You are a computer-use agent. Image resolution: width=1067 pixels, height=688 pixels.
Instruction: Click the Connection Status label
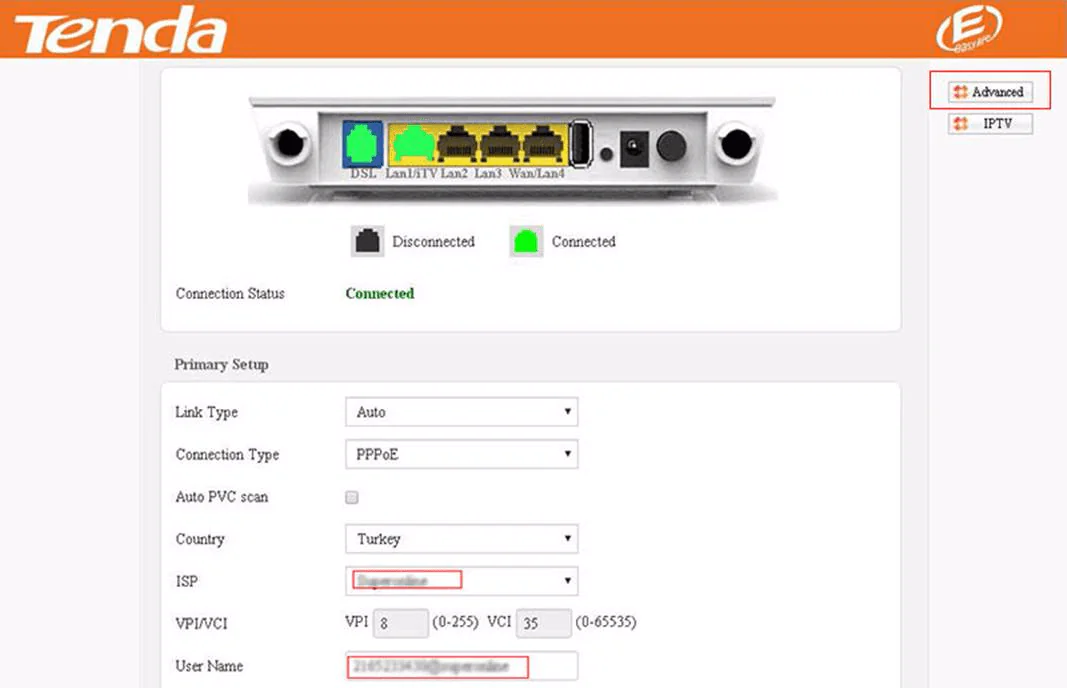click(230, 293)
